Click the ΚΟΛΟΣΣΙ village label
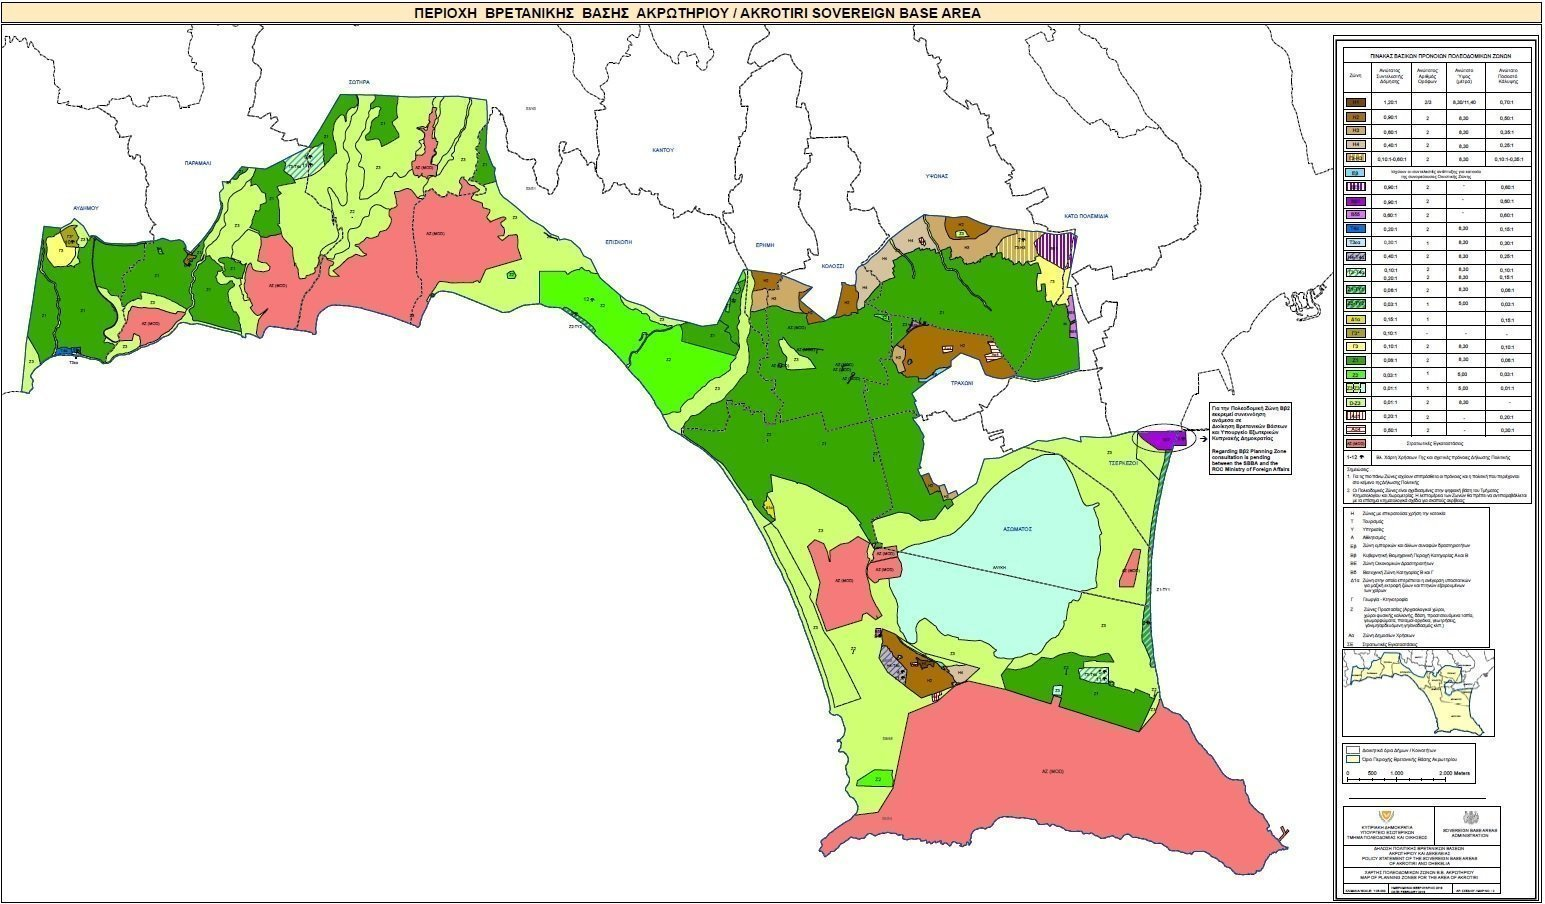 [x=833, y=266]
